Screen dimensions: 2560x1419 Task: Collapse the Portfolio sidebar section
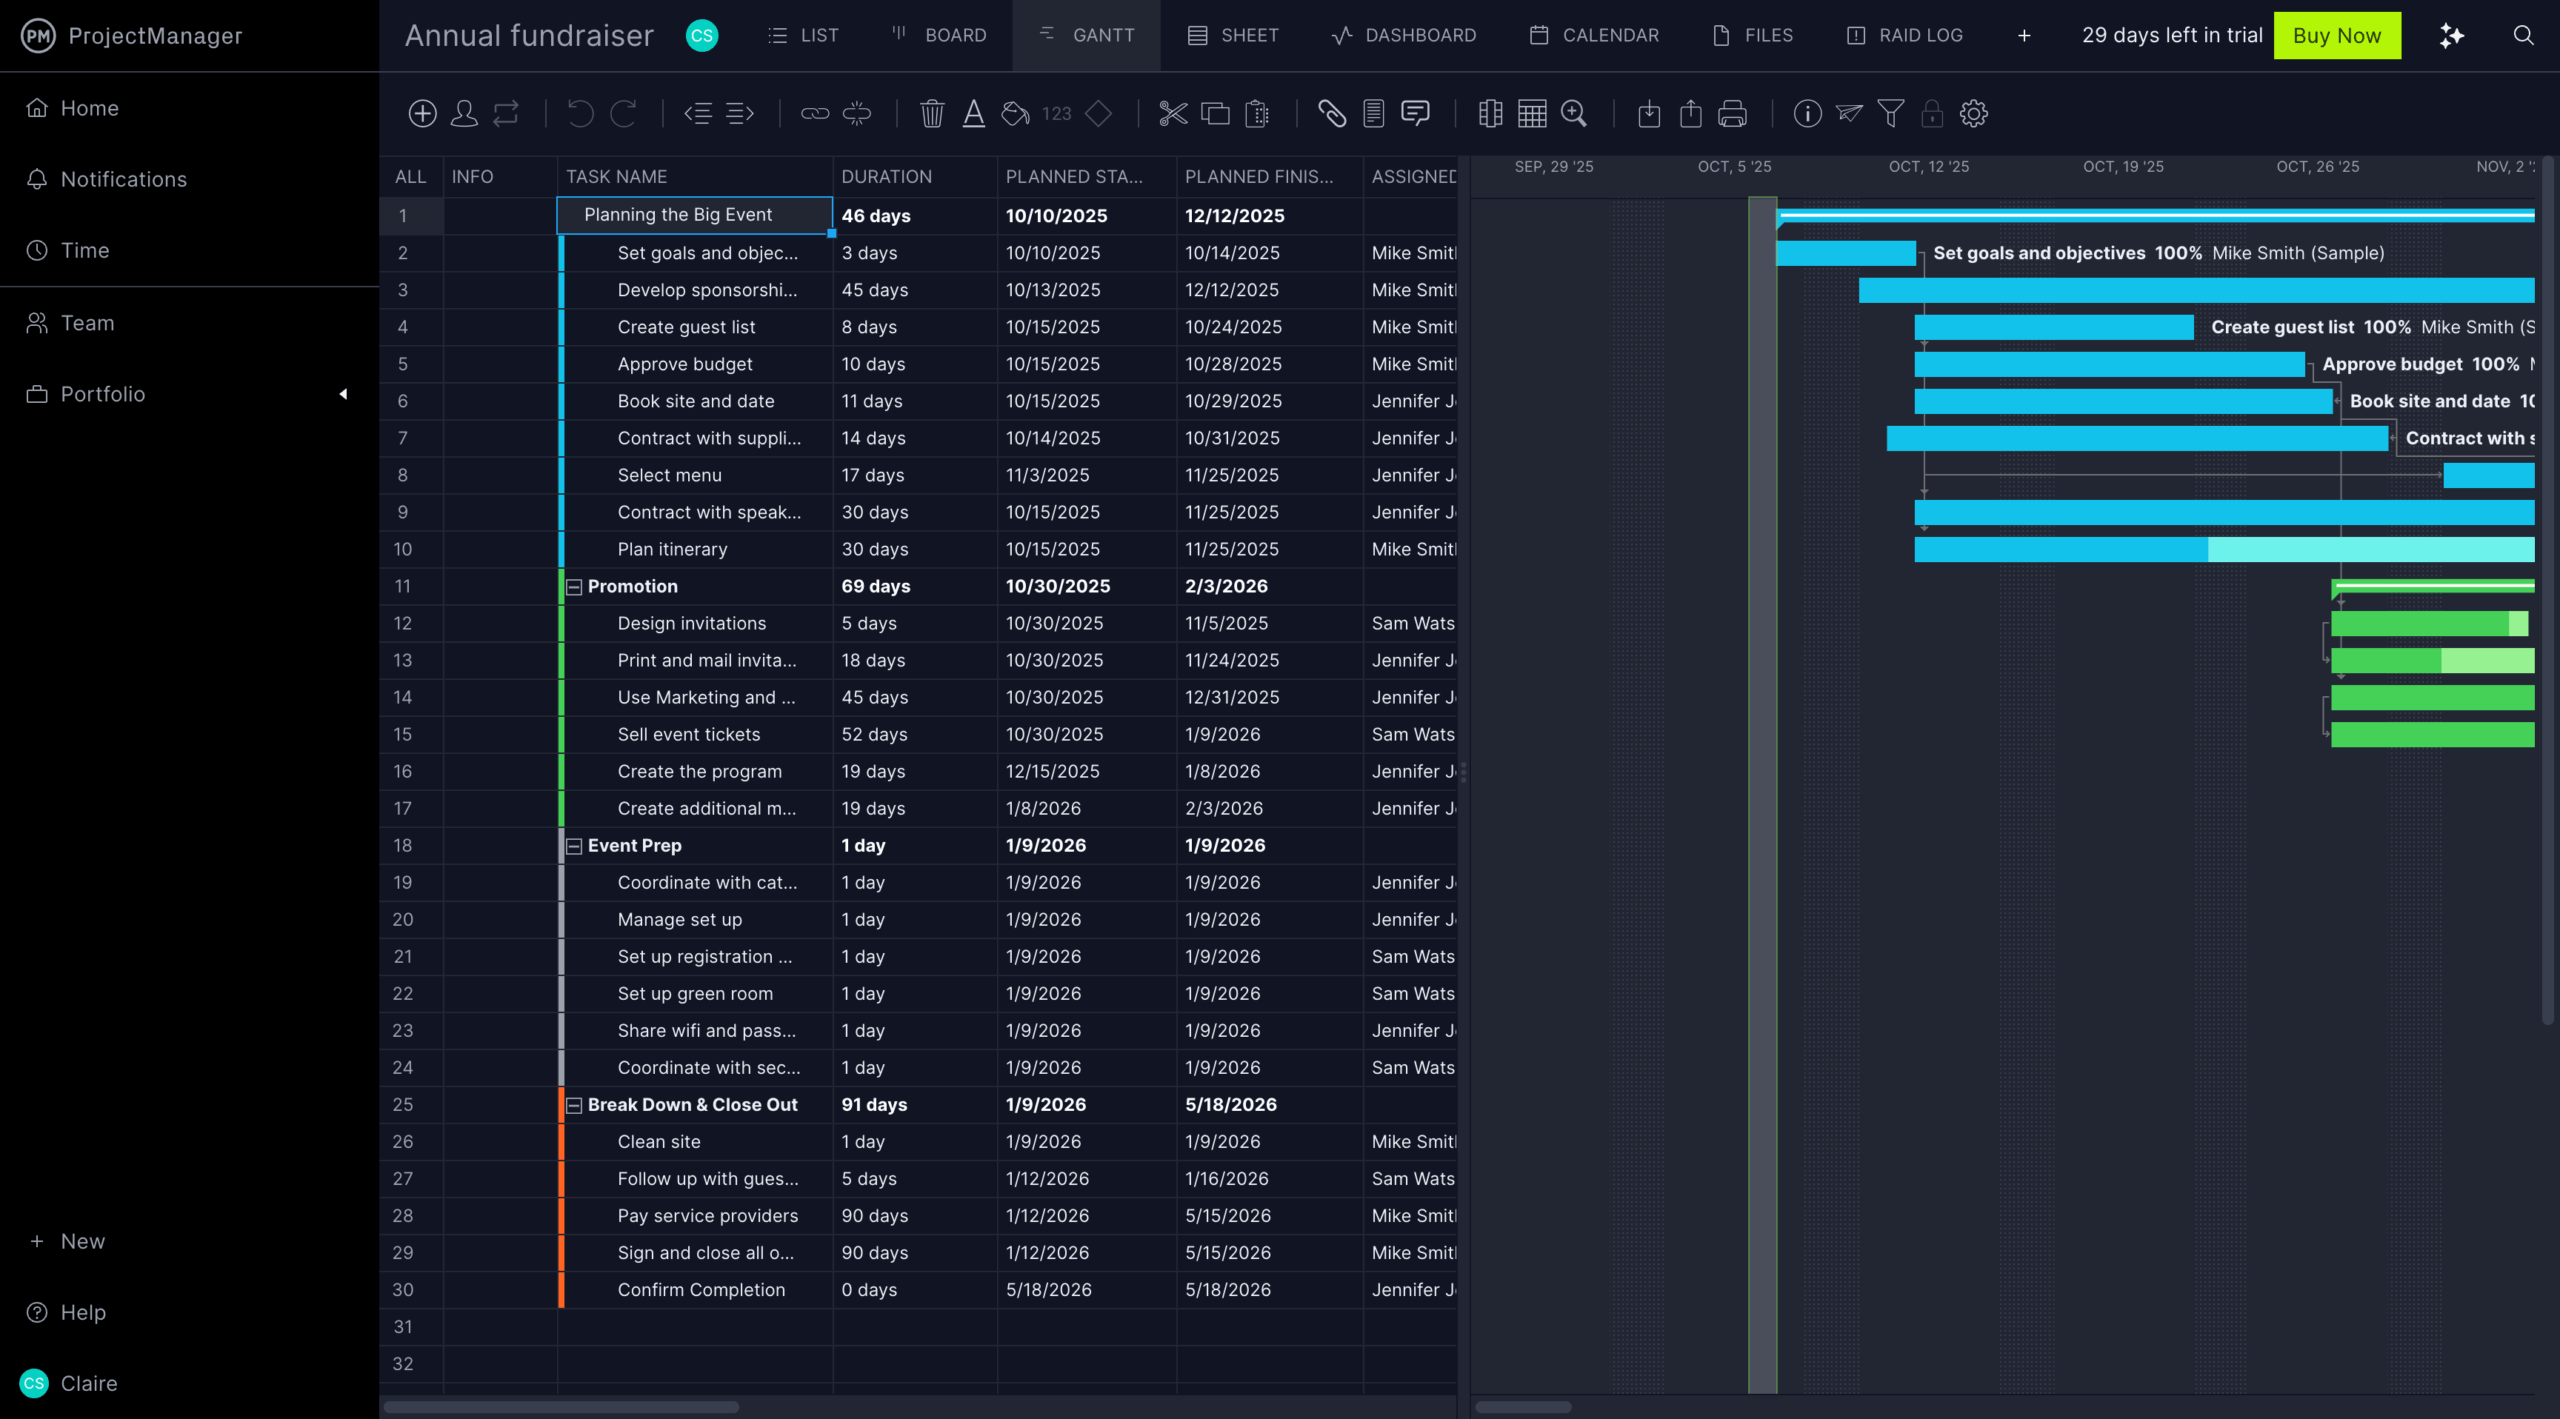pyautogui.click(x=343, y=393)
